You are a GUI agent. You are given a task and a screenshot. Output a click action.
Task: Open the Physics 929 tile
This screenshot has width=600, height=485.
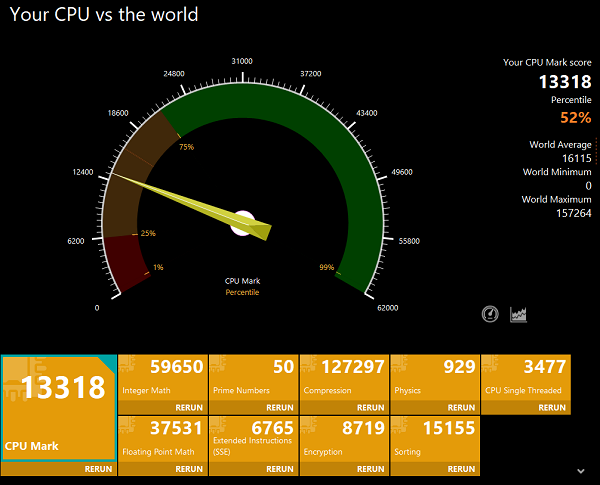(x=435, y=378)
